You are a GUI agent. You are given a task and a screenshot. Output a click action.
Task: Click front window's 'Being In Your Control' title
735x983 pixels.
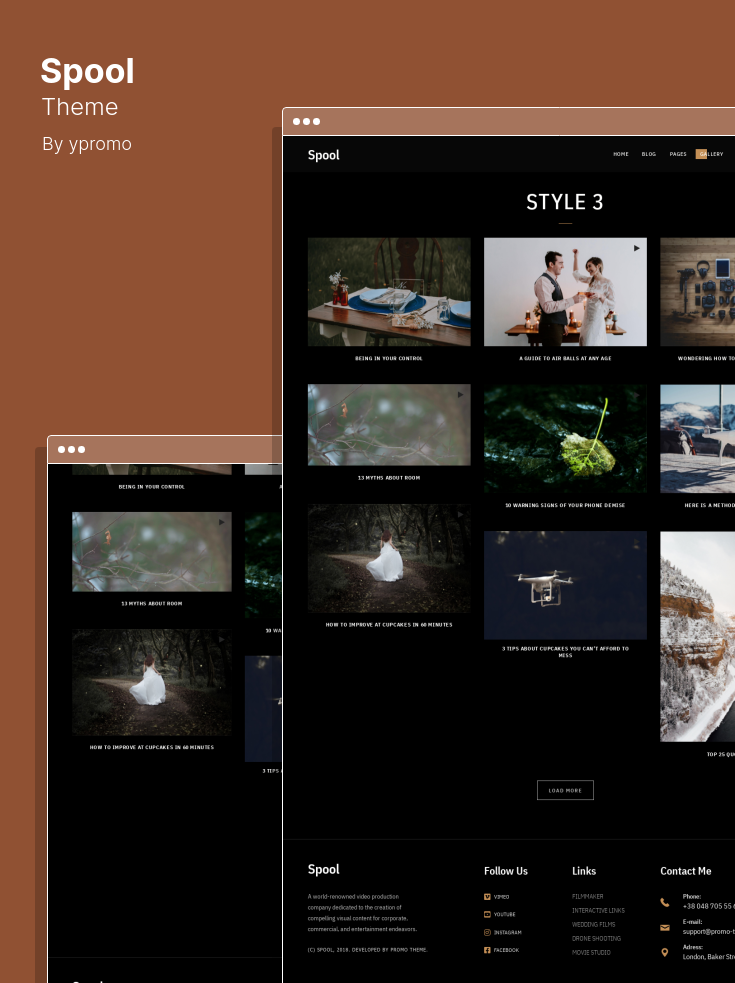[389, 359]
